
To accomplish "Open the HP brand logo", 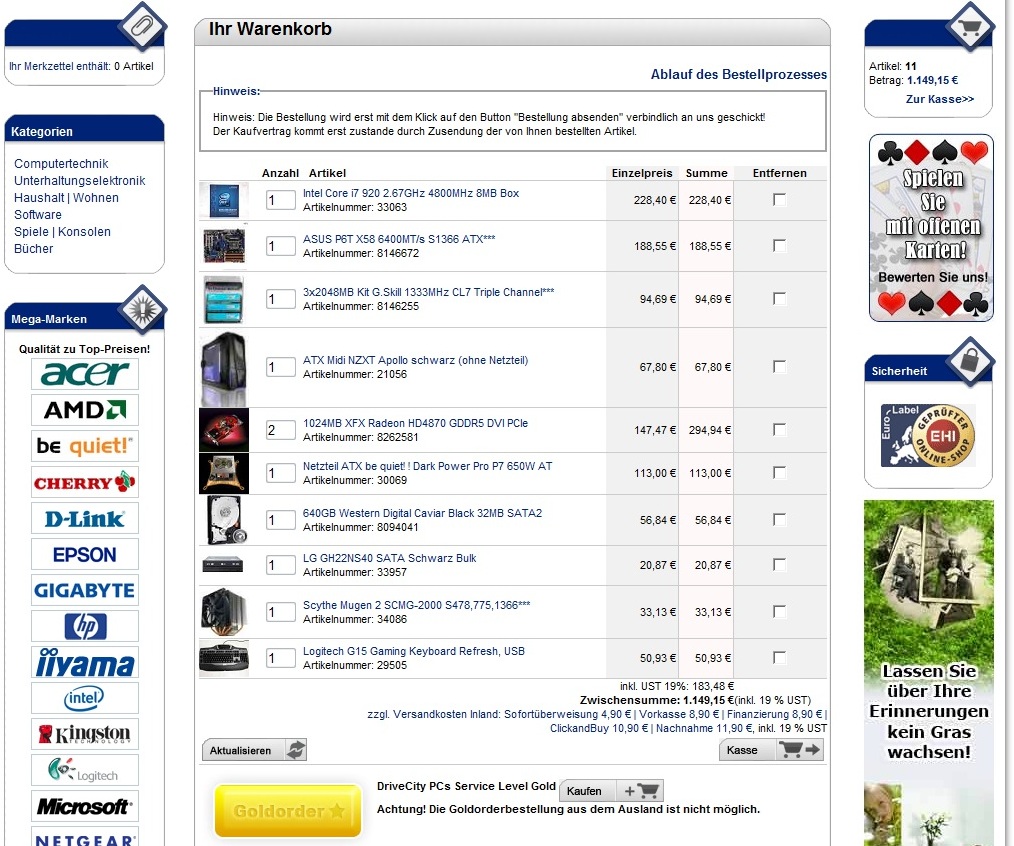I will pos(85,626).
